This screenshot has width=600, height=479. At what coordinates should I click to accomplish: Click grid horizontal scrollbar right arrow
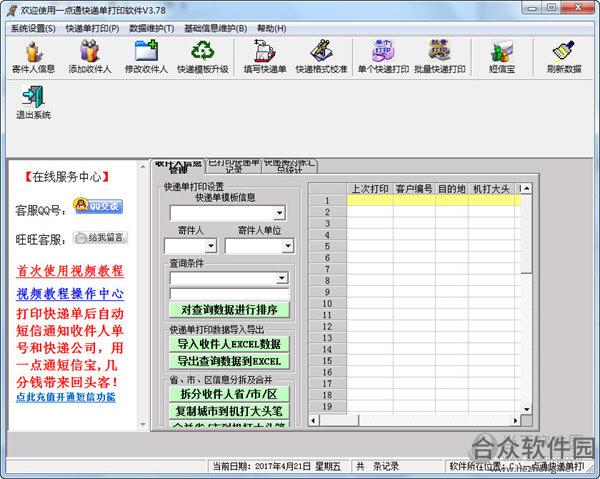click(515, 420)
